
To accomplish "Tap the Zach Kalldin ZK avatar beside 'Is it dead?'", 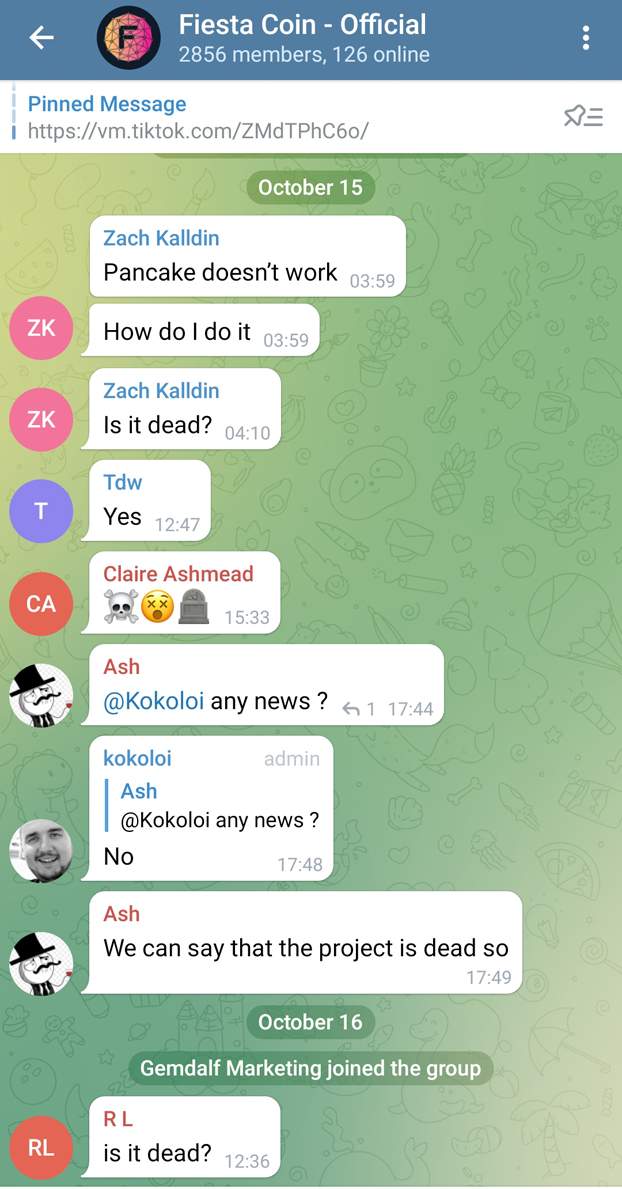I will click(41, 419).
